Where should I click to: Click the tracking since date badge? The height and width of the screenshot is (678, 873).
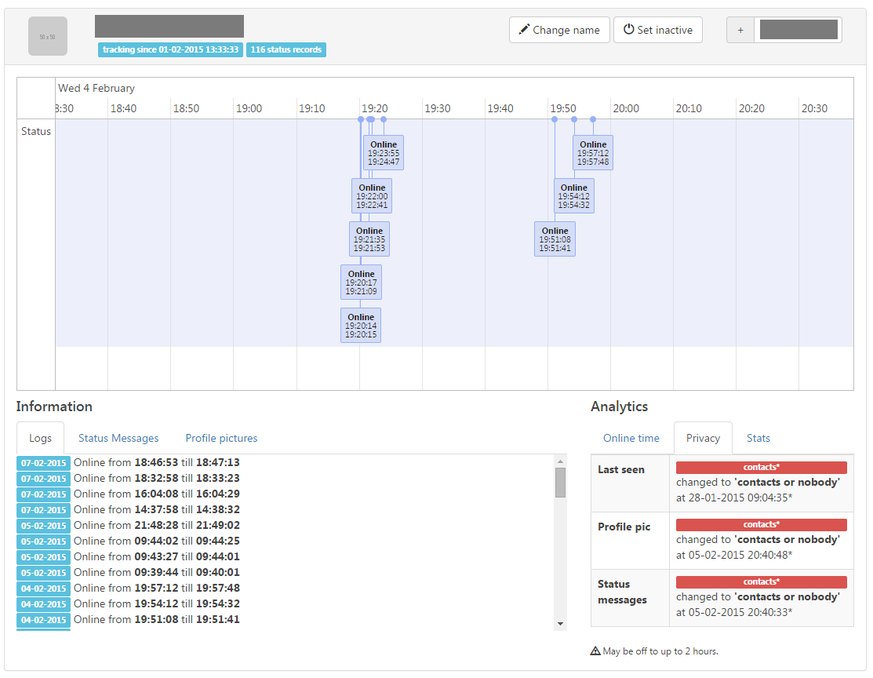[x=170, y=50]
